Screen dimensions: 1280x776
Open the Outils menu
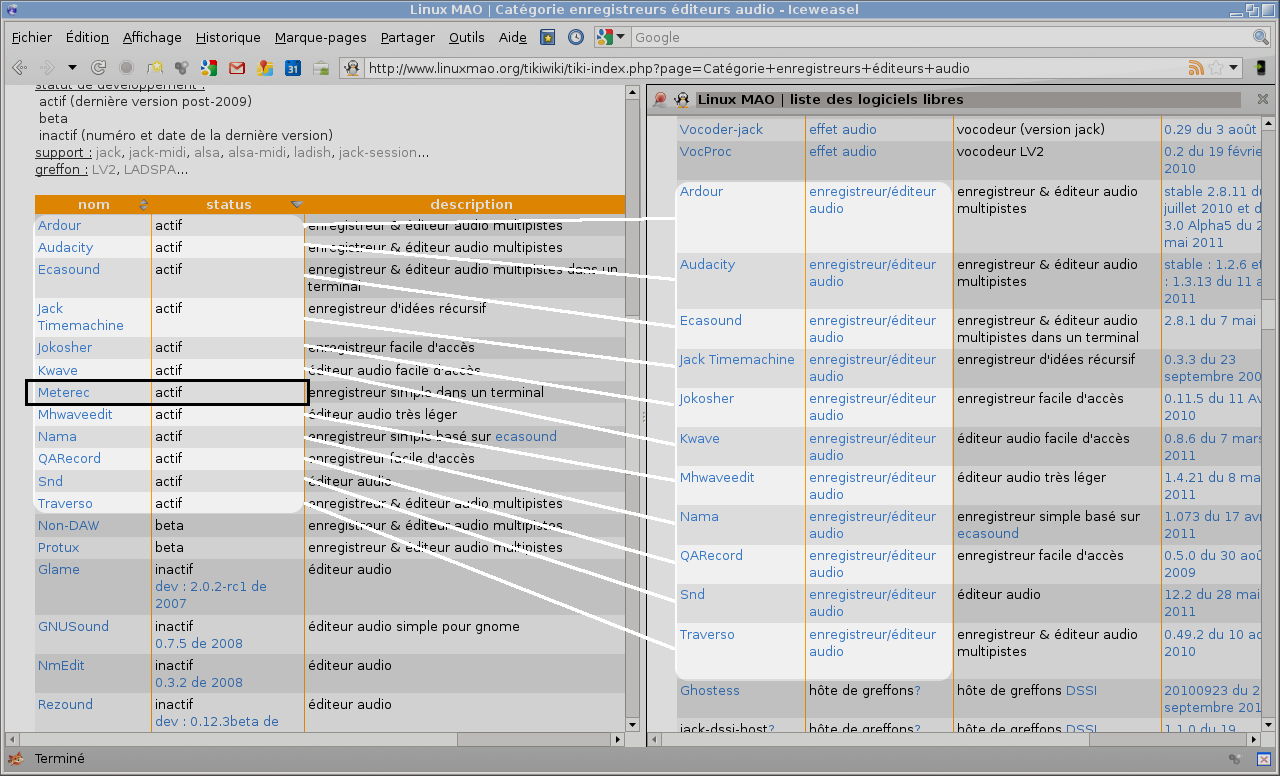pyautogui.click(x=466, y=37)
